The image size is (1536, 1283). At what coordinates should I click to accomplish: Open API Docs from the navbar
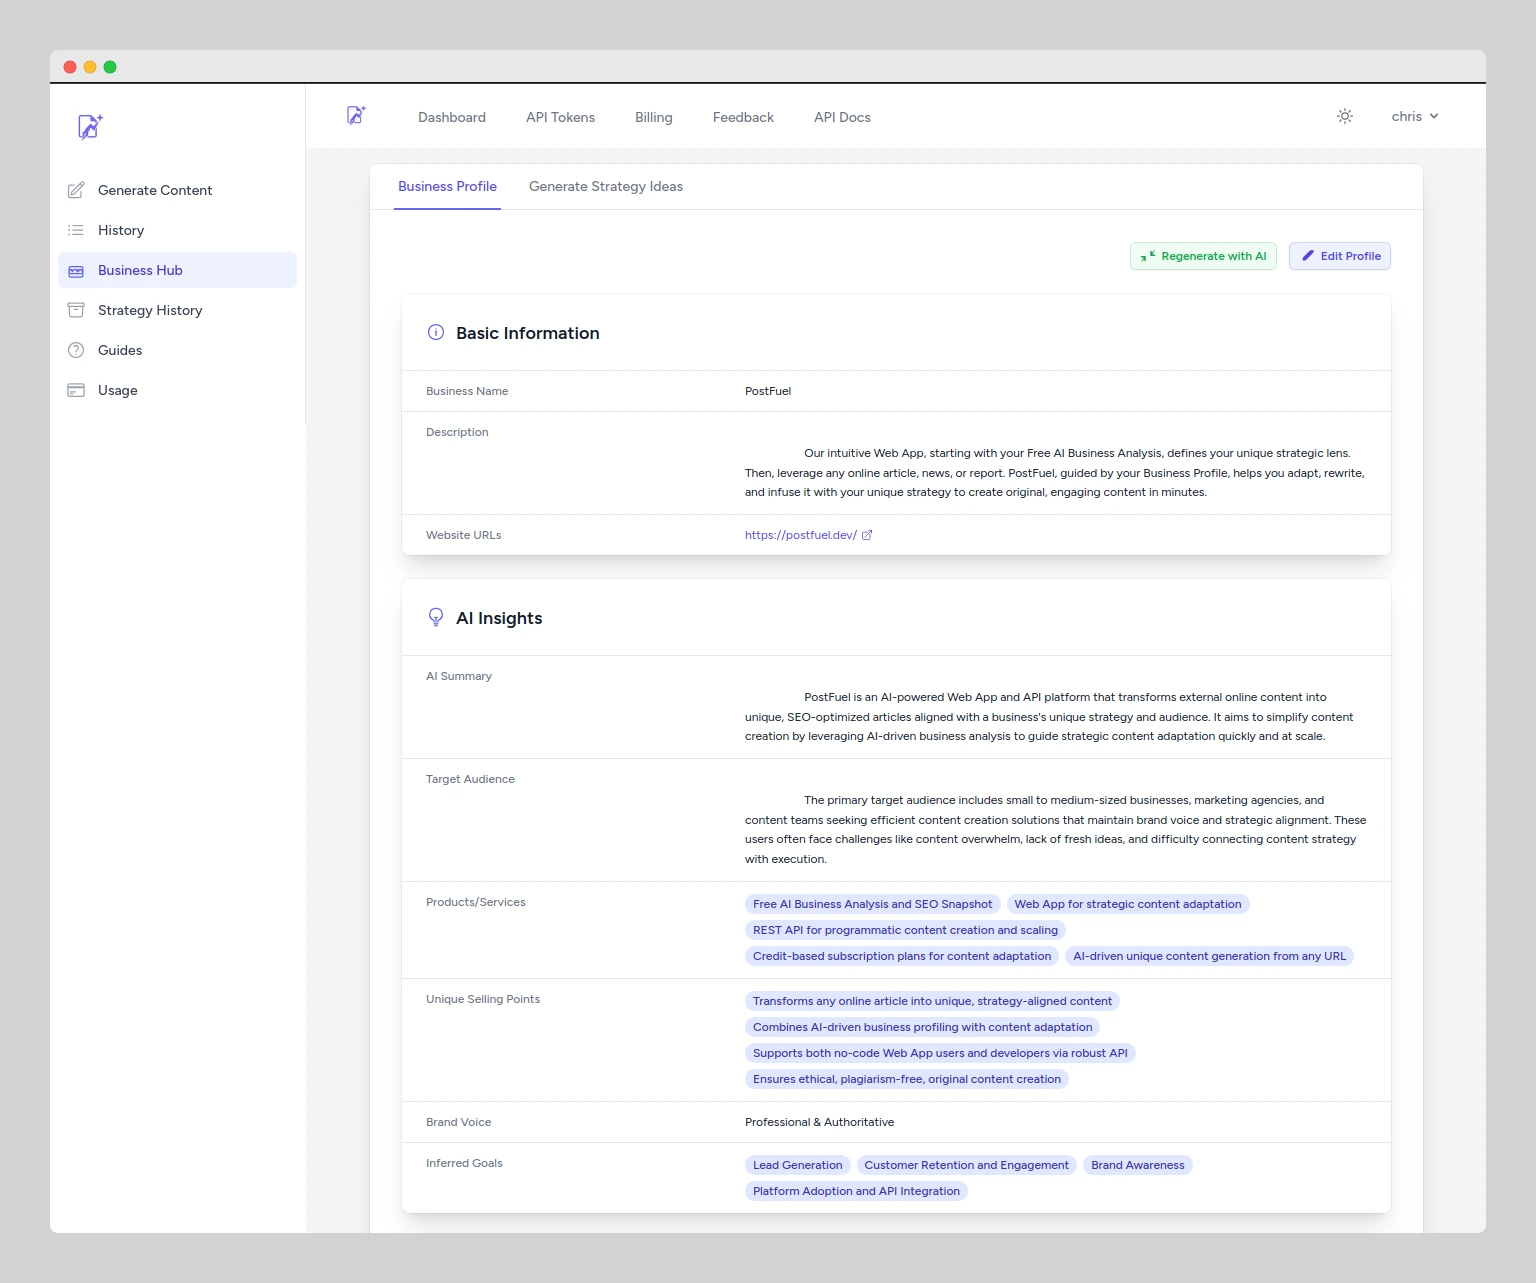click(x=842, y=117)
